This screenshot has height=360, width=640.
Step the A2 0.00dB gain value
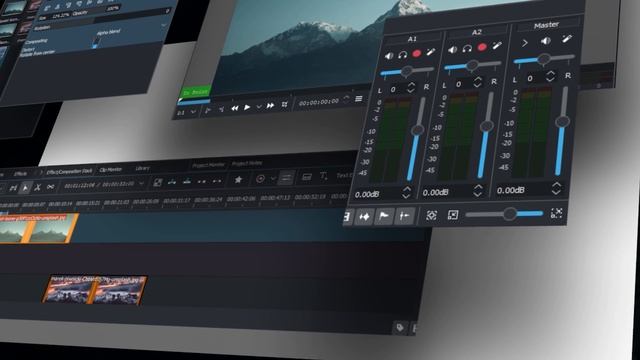coord(478,190)
